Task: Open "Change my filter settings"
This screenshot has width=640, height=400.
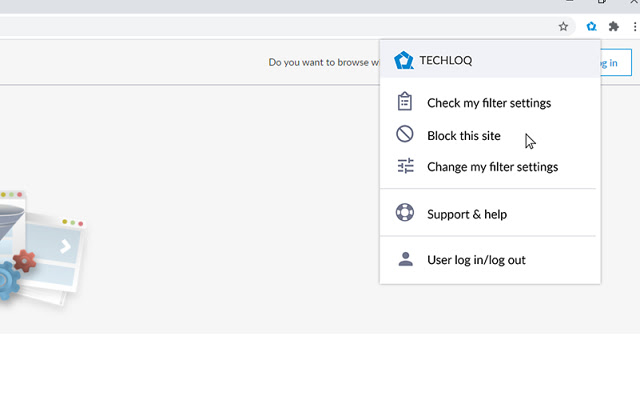Action: [492, 167]
